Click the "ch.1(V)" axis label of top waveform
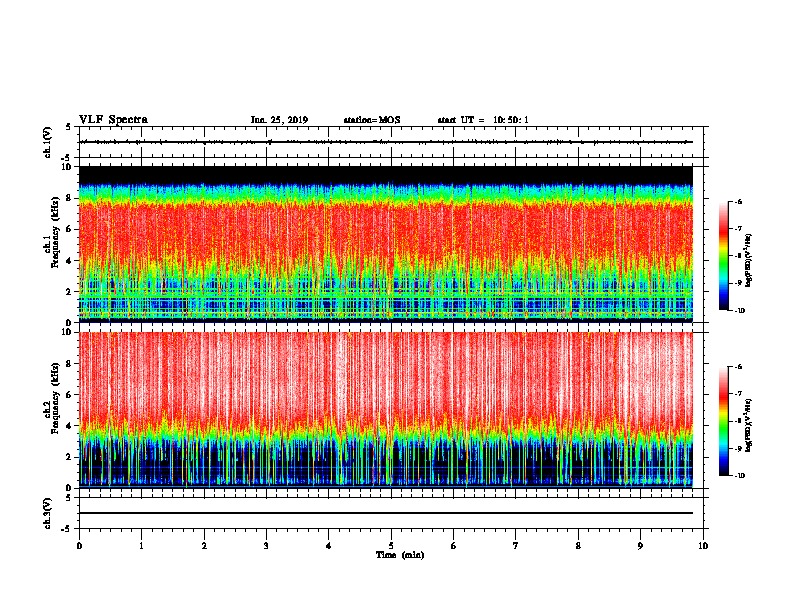This screenshot has height=612, width=792. [48, 142]
